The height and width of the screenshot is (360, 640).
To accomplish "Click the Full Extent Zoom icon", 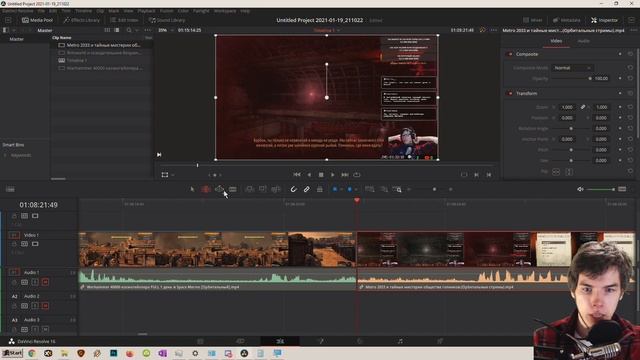I will coord(370,189).
